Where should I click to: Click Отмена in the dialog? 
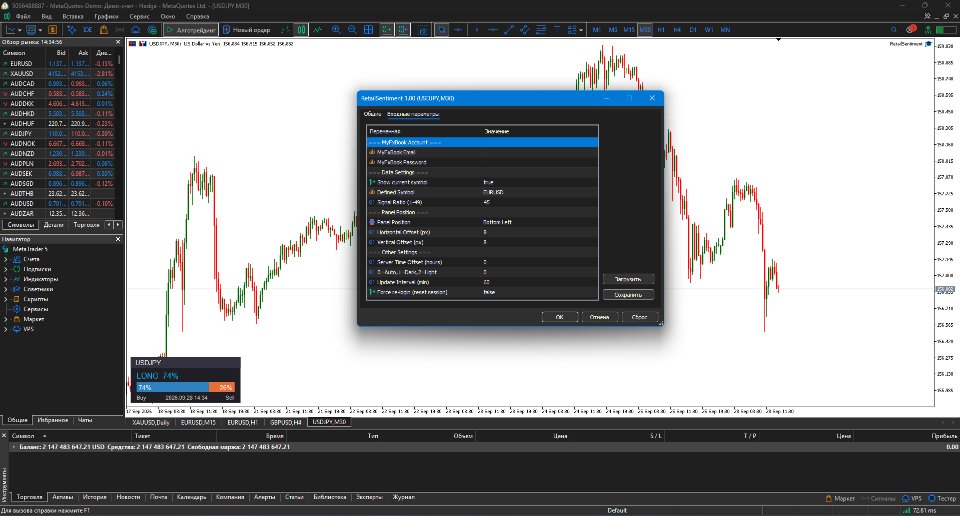[599, 316]
